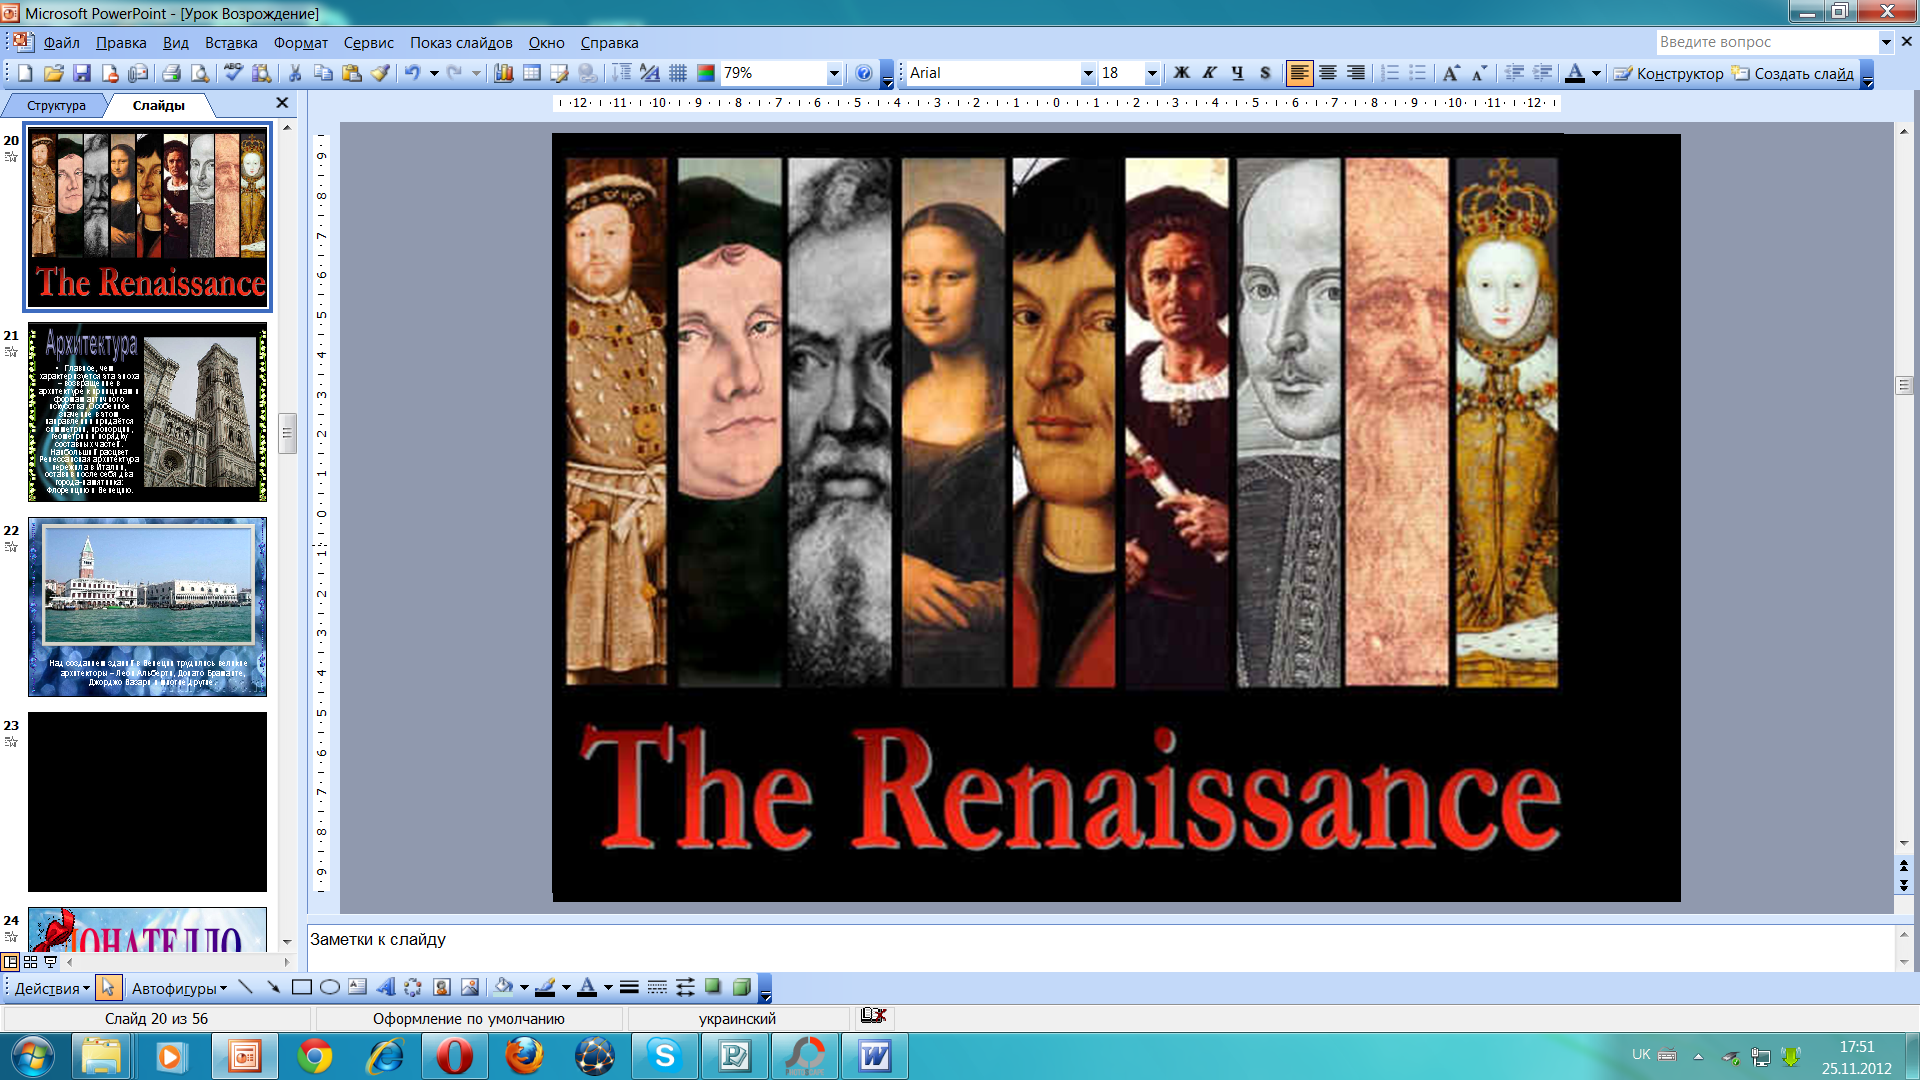Select the Arrow drawing tool
The image size is (1920, 1080).
pyautogui.click(x=273, y=988)
